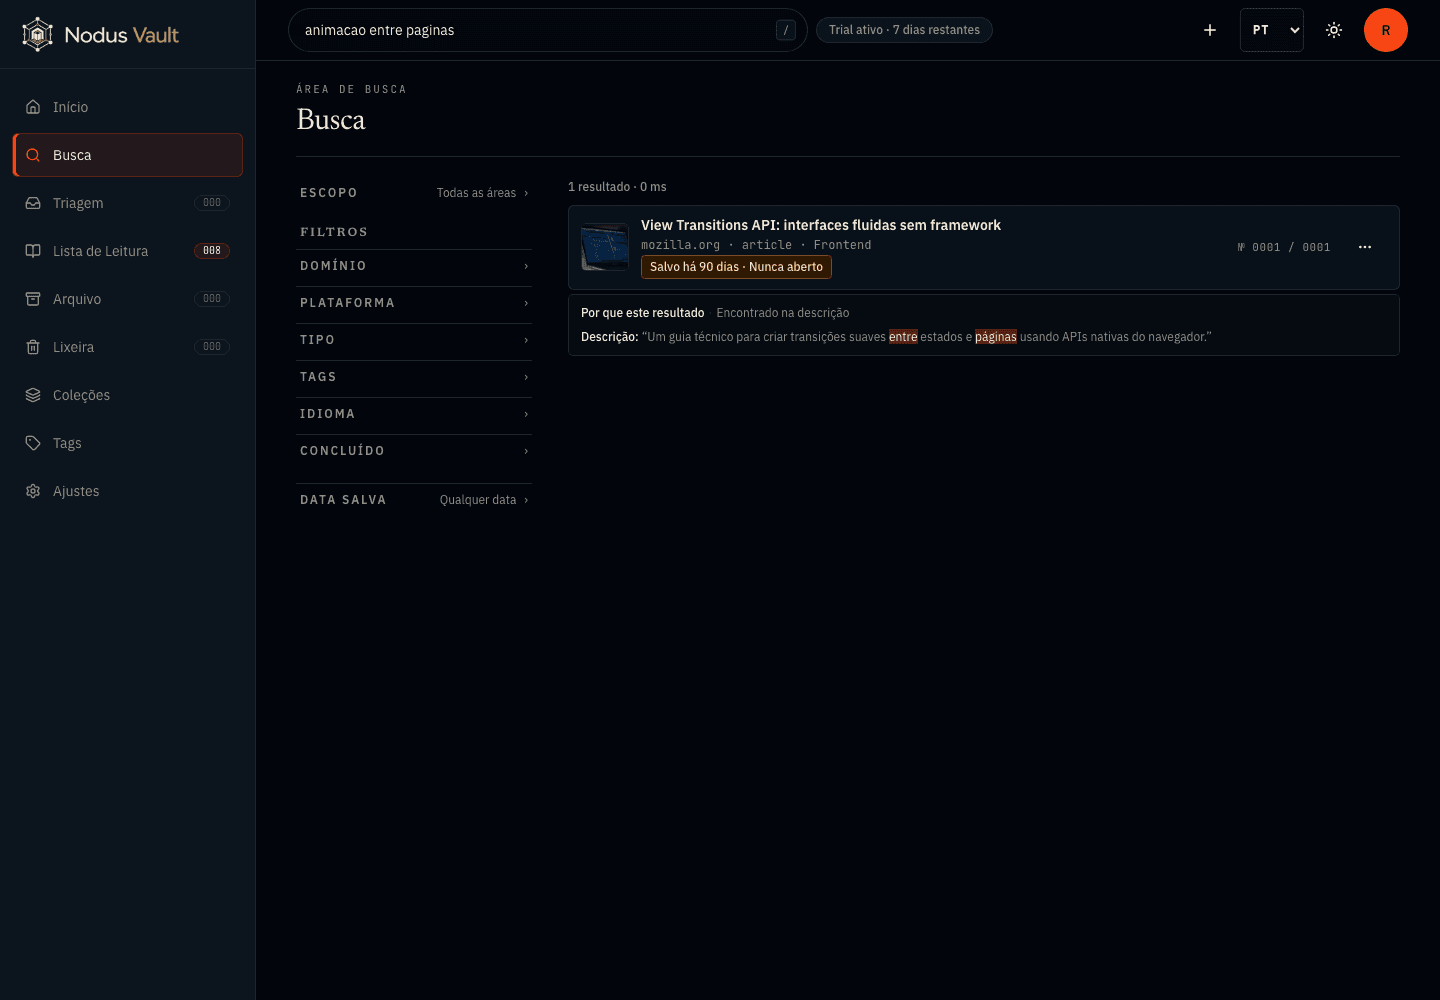Go to Início in sidebar
1440x1000 pixels.
click(128, 107)
